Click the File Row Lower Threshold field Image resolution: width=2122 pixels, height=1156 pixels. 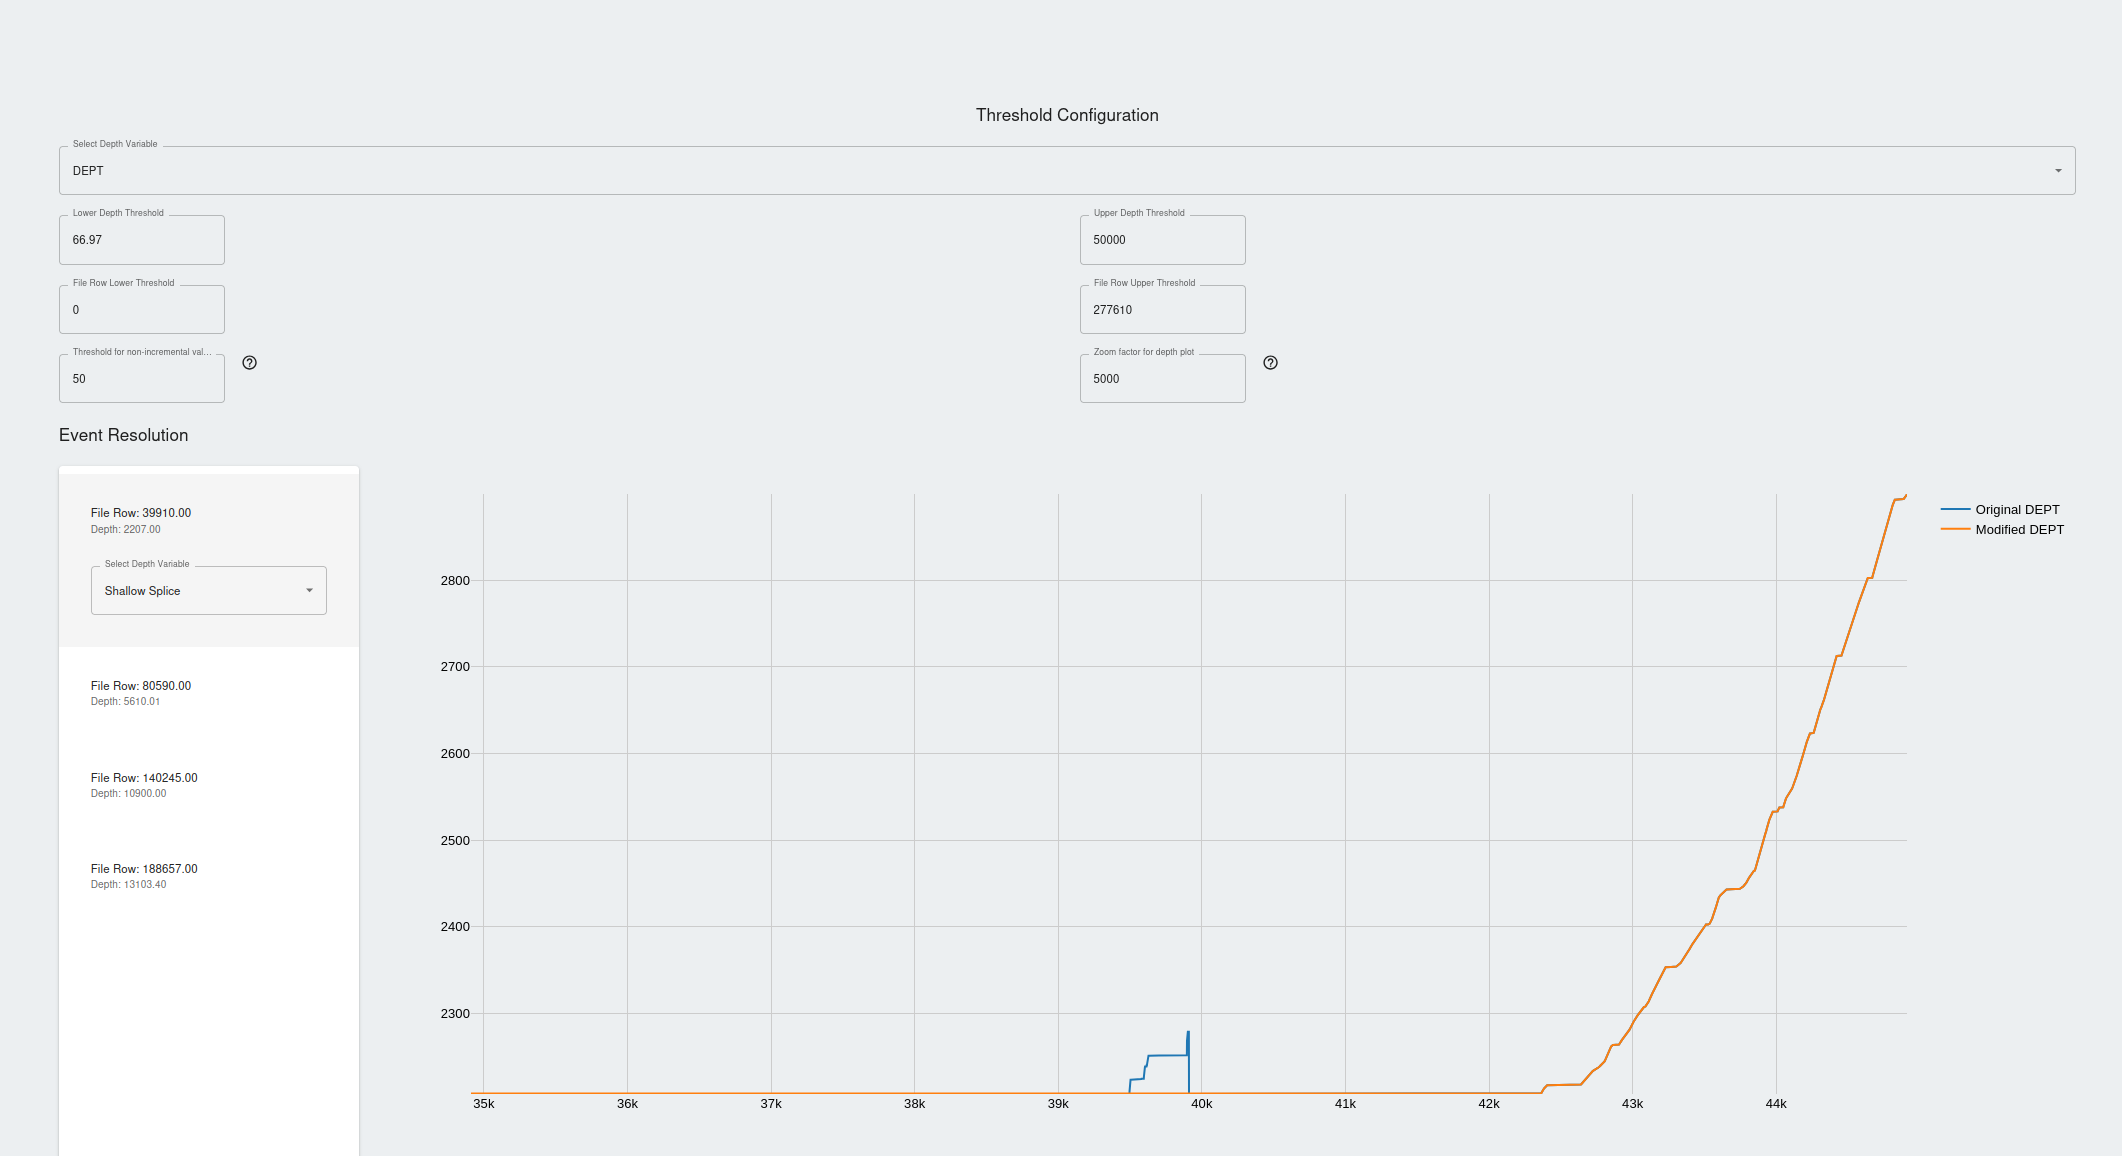[142, 310]
